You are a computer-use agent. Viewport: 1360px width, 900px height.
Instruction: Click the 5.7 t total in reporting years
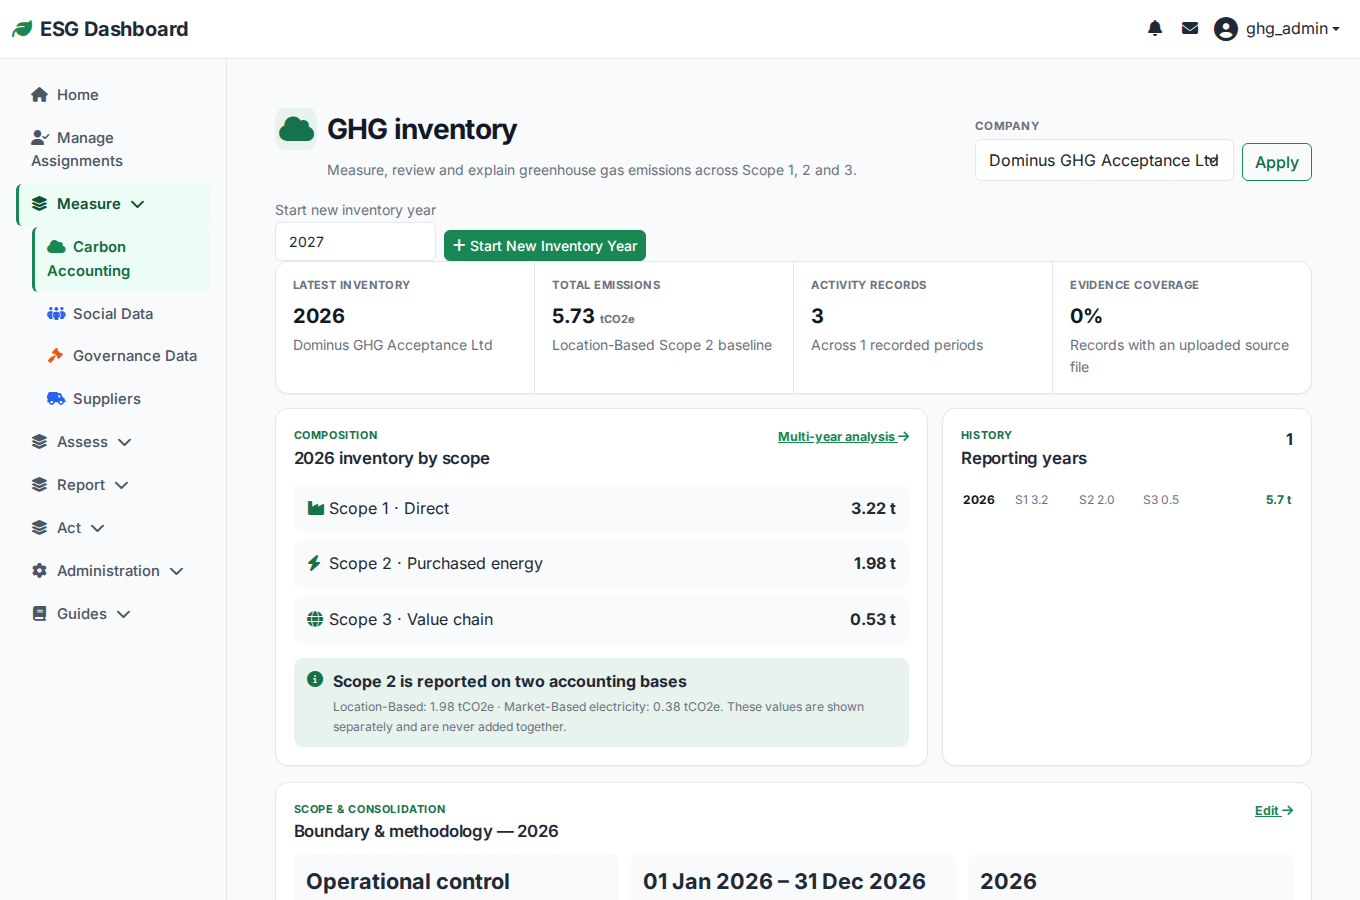click(x=1278, y=500)
